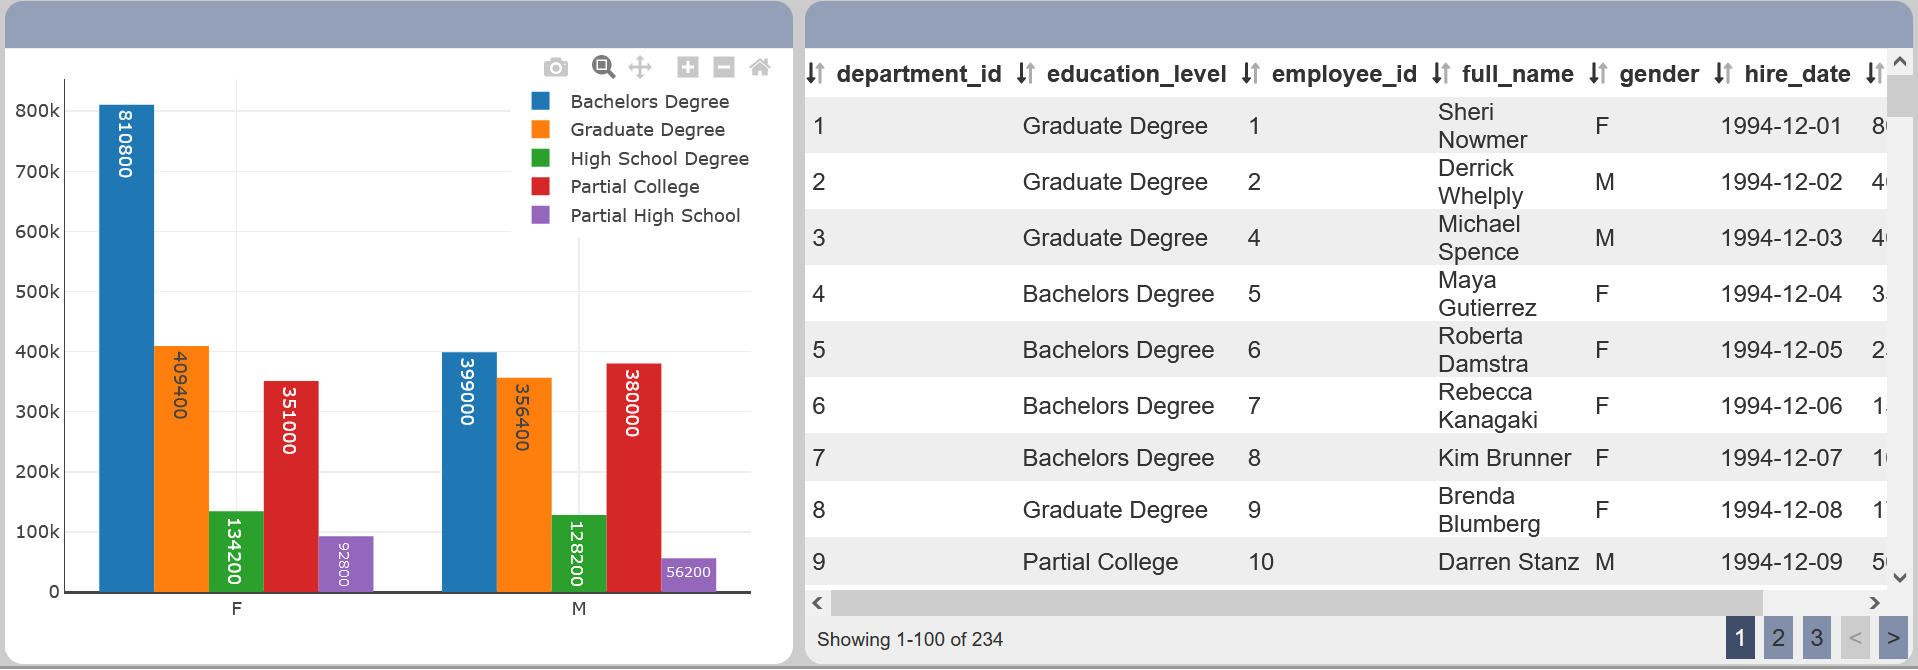Click the blue Bachelors Degree legend swatch
The width and height of the screenshot is (1918, 670).
point(541,101)
